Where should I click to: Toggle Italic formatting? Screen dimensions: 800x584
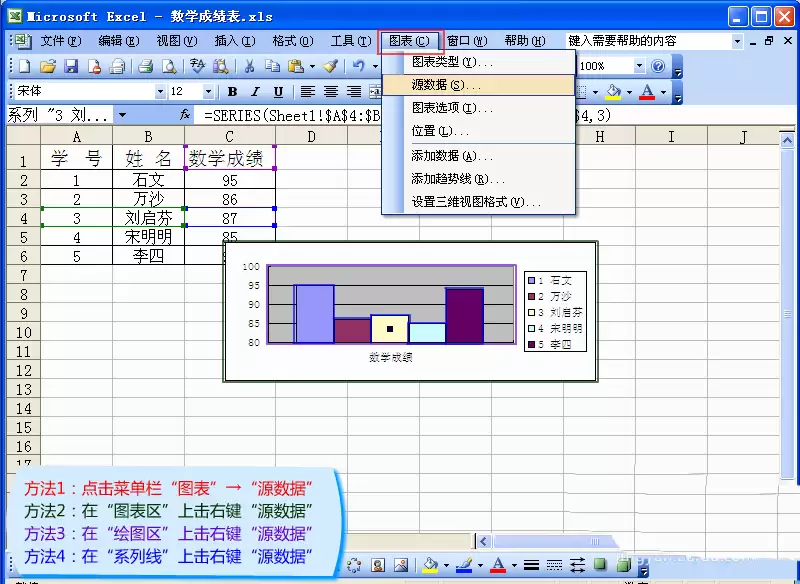[255, 92]
